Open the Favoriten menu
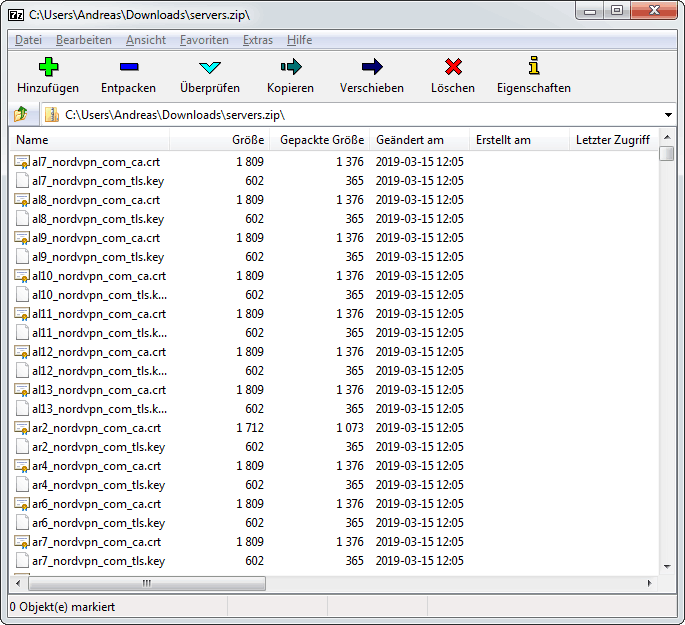This screenshot has height=625, width=685. pos(204,40)
